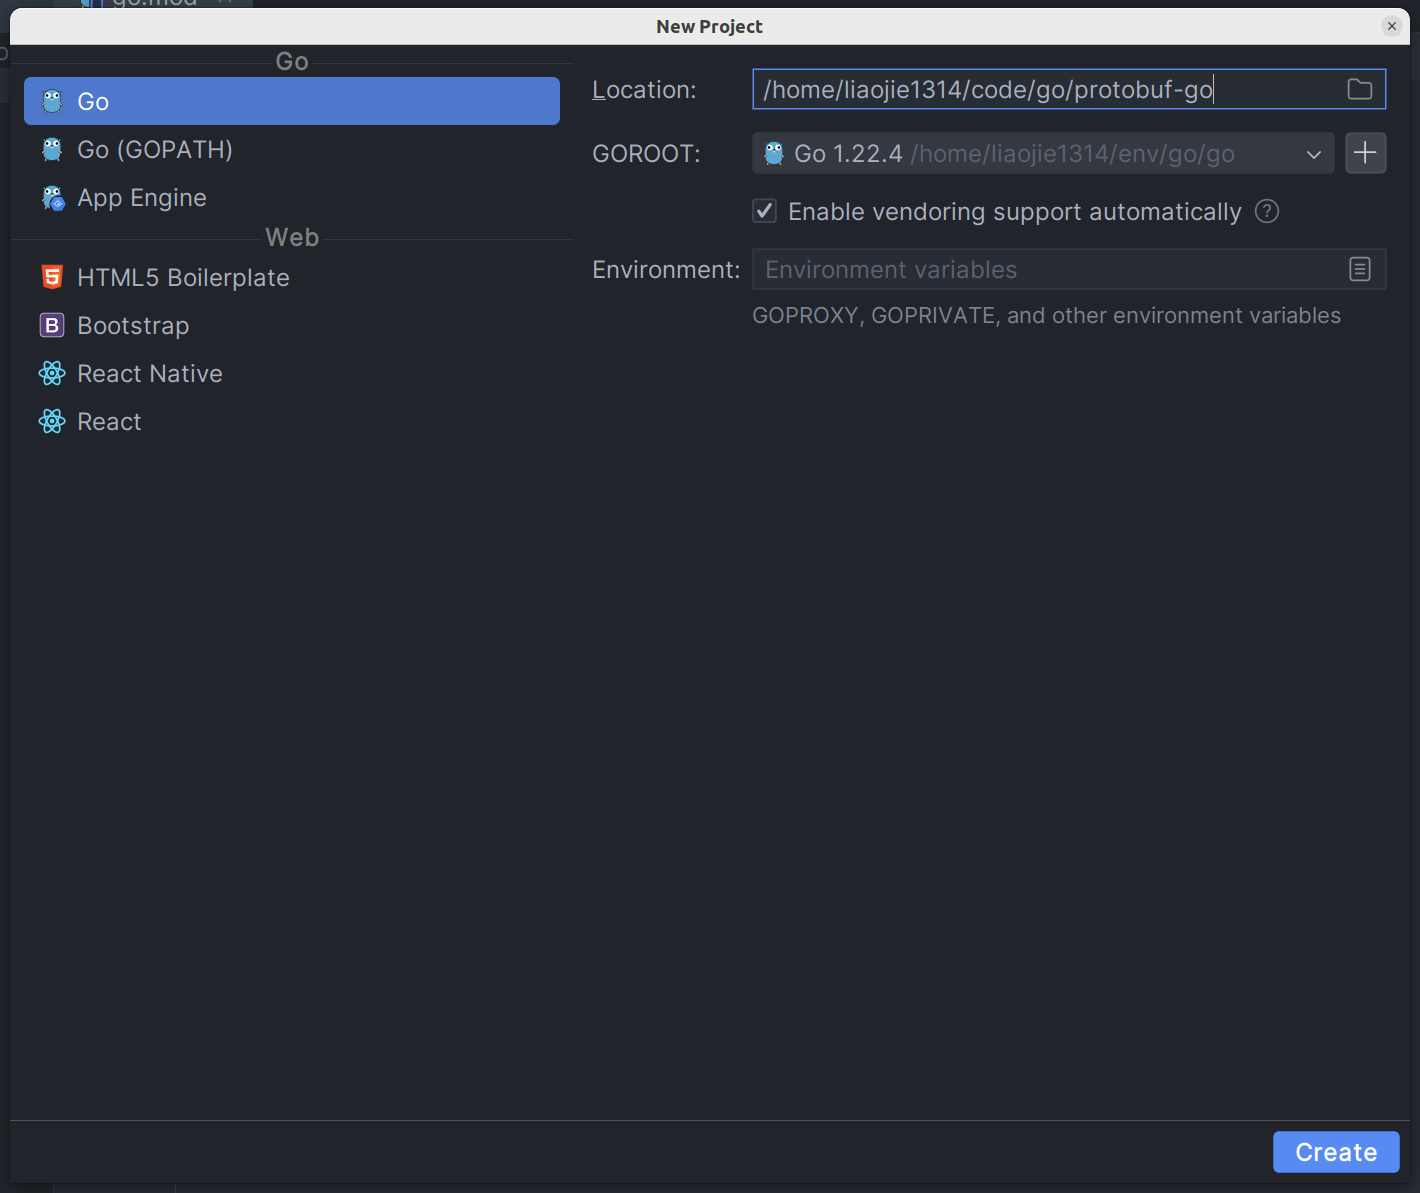Screen dimensions: 1420x1193
Task: Click the Location path input field
Action: point(1069,89)
